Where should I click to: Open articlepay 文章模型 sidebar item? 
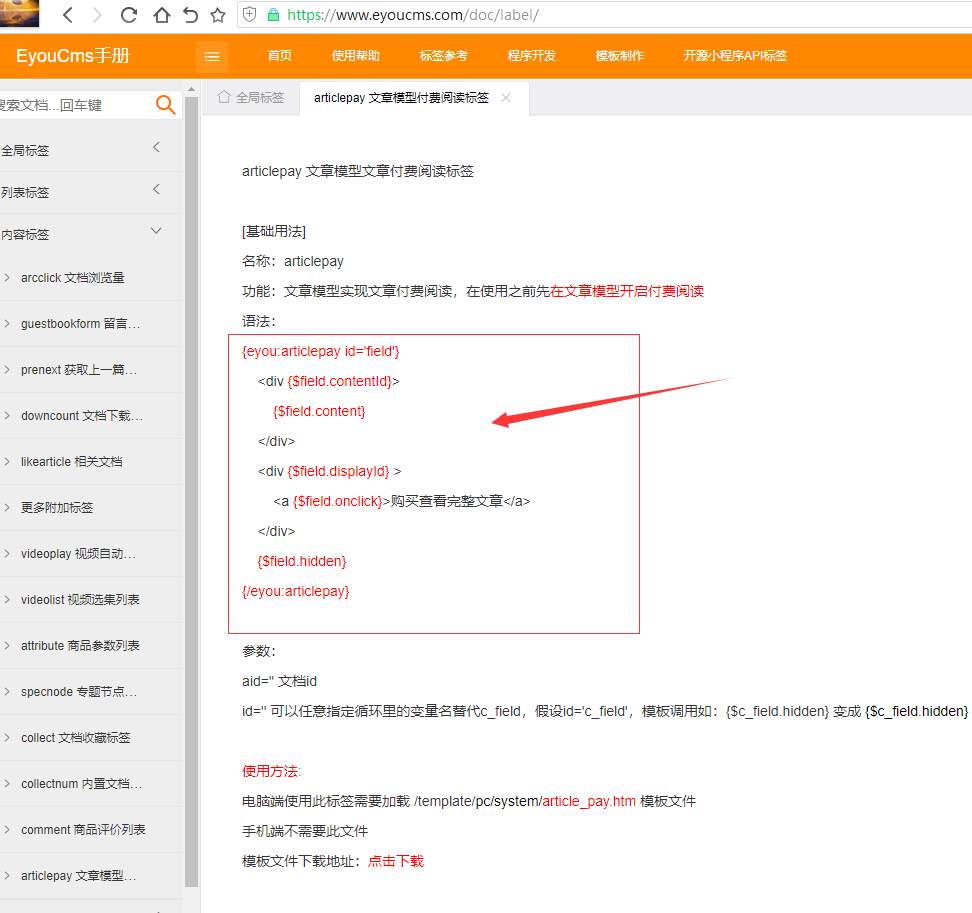coord(92,876)
